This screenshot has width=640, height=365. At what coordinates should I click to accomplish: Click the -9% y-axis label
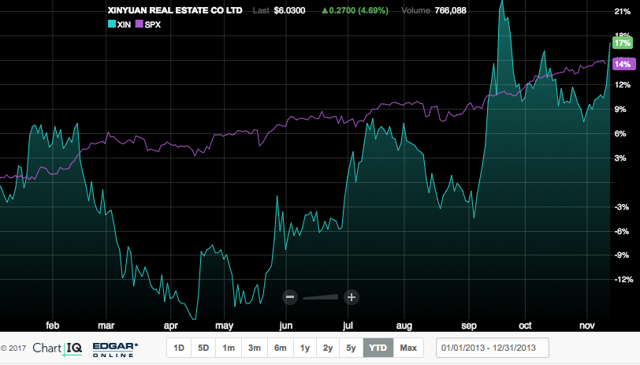coord(622,255)
